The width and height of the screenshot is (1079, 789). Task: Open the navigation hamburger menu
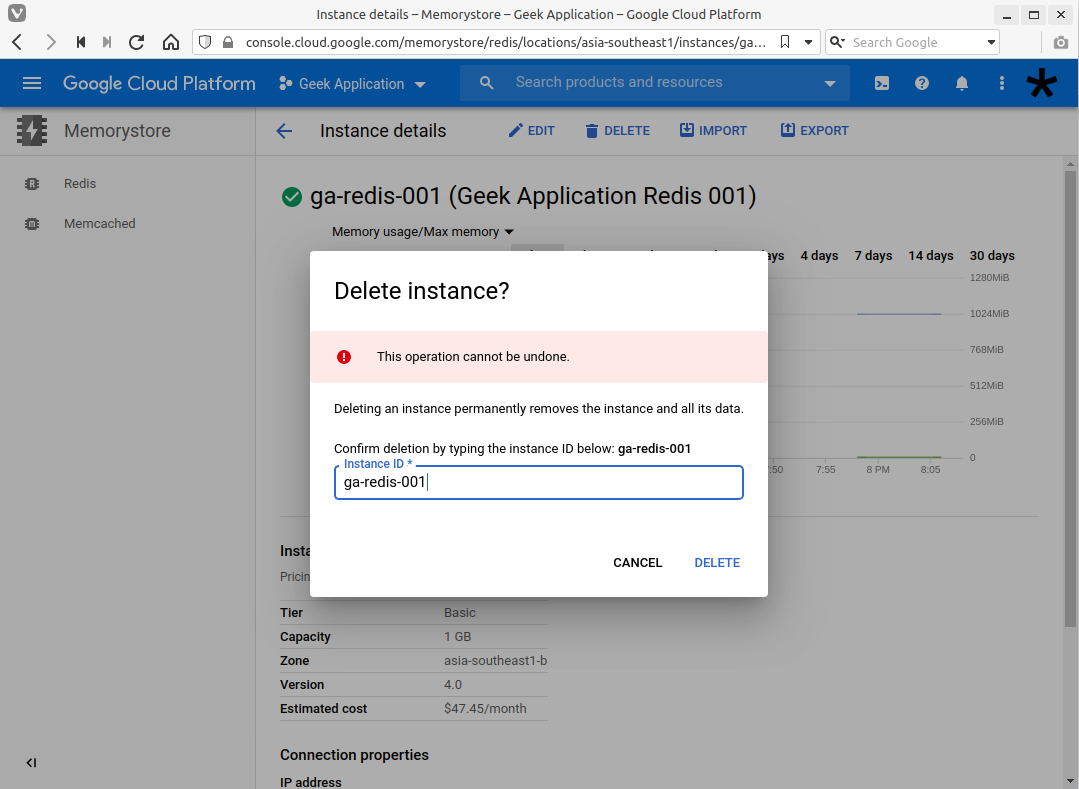(x=32, y=83)
